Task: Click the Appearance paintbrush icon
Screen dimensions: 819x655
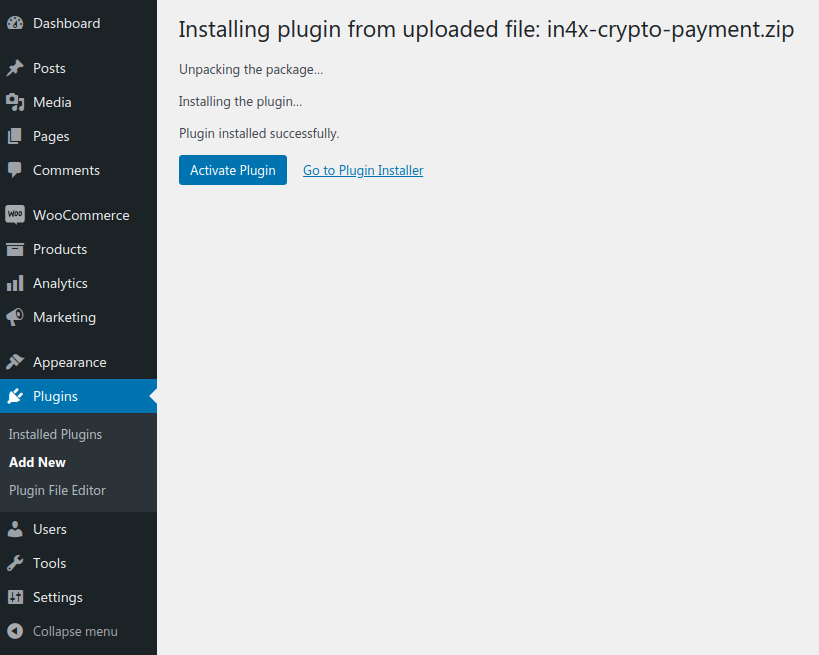Action: 15,362
